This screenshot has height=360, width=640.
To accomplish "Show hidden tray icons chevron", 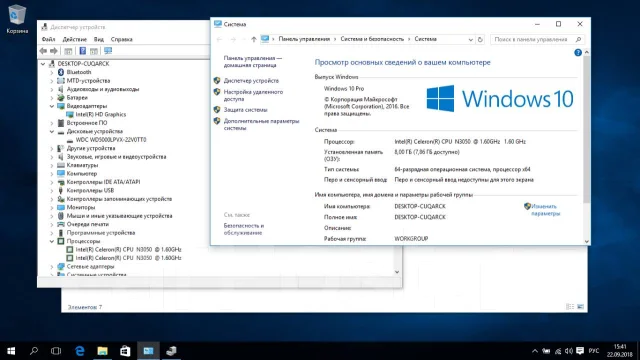I will pos(535,351).
